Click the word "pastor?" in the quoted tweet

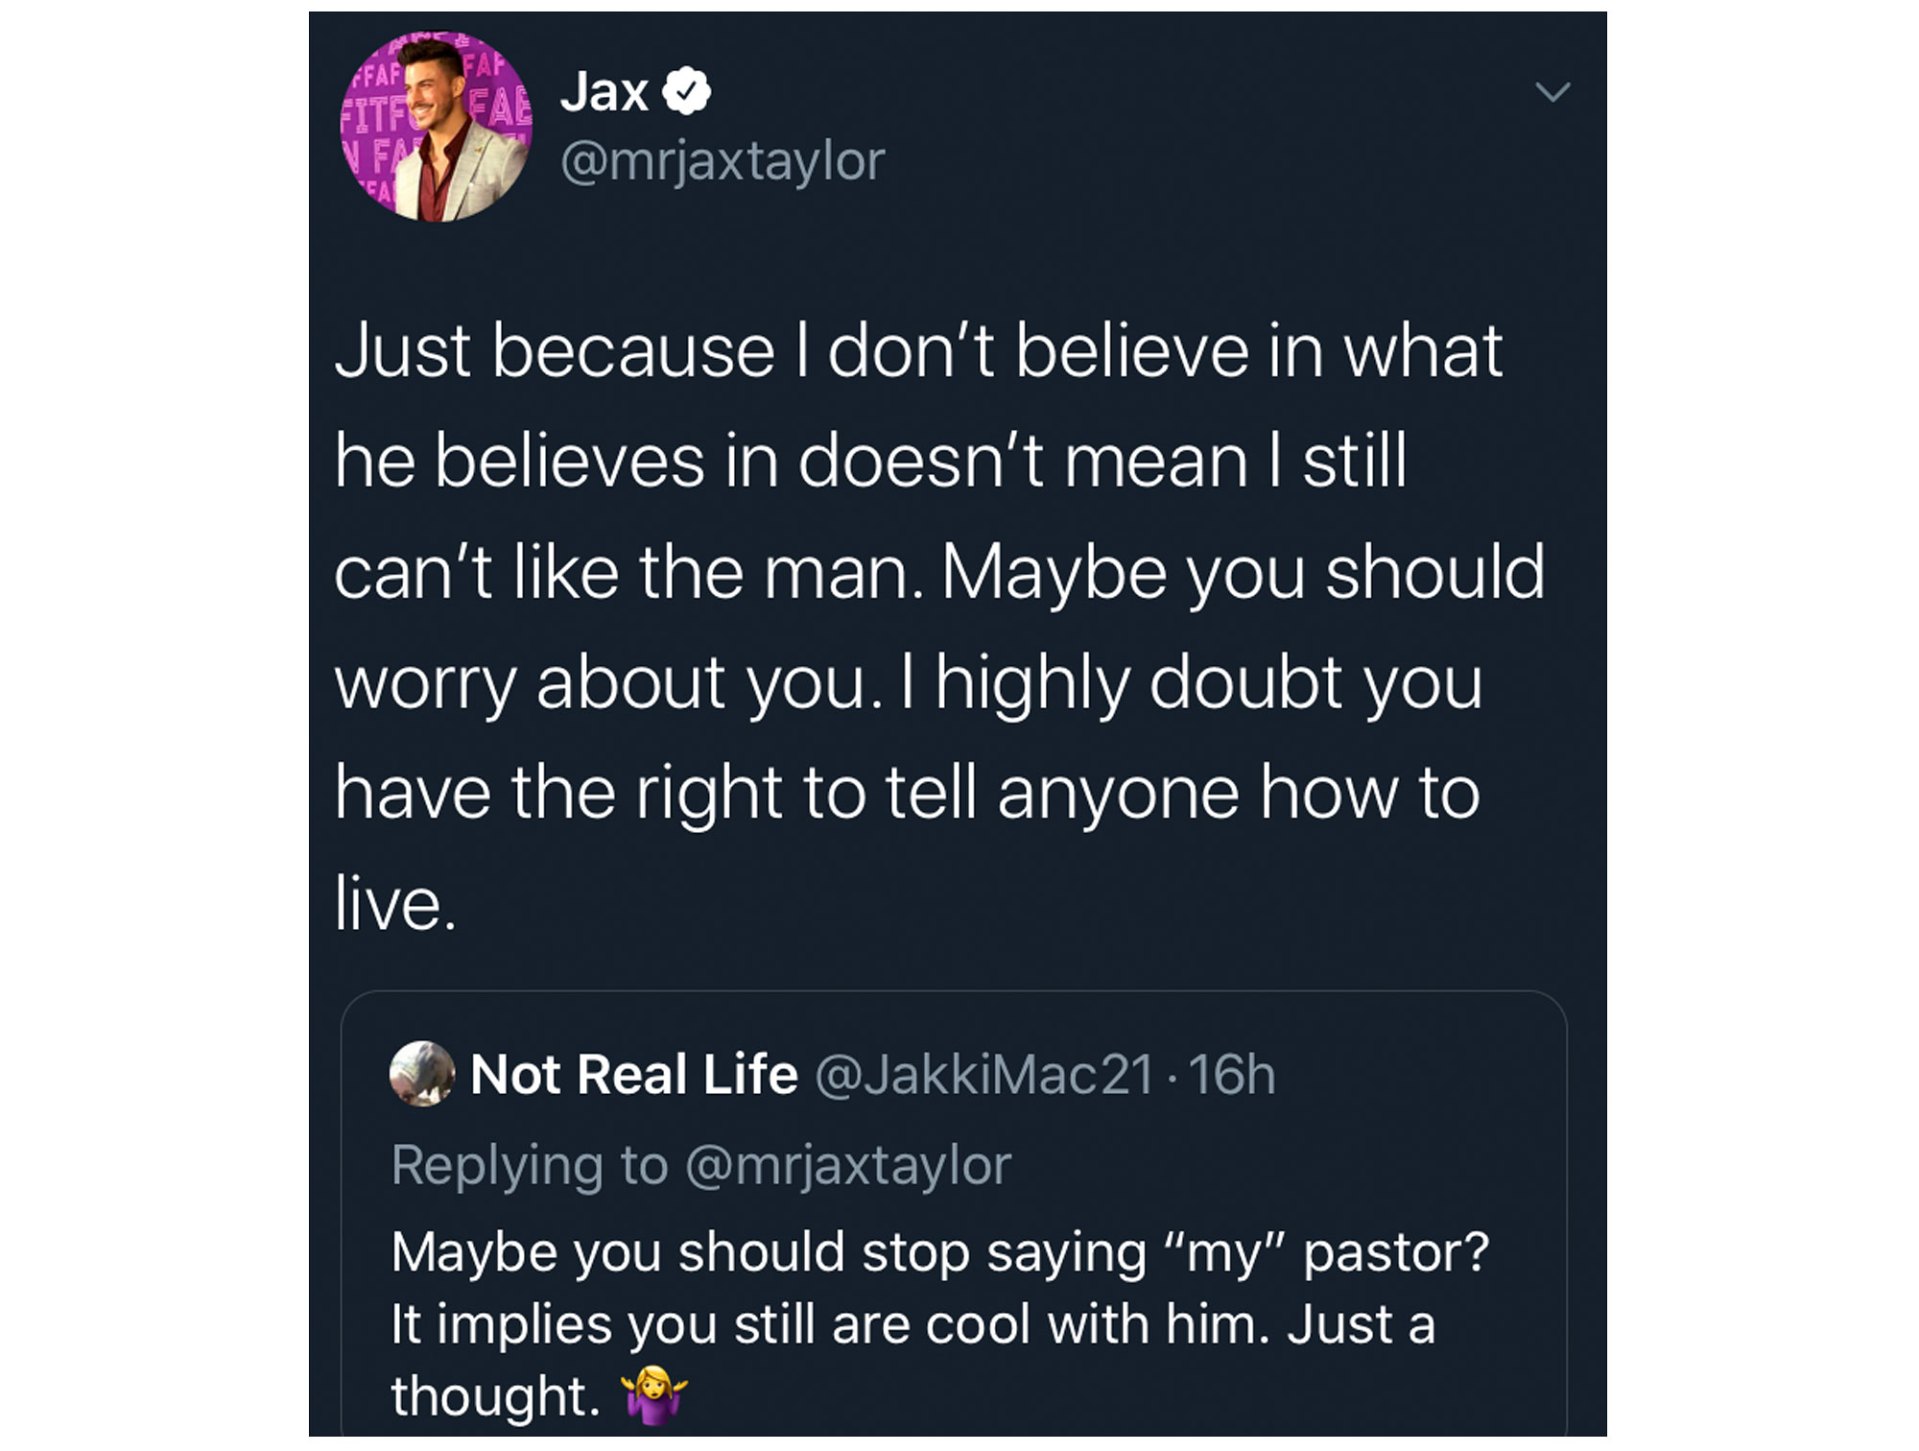[1396, 1252]
